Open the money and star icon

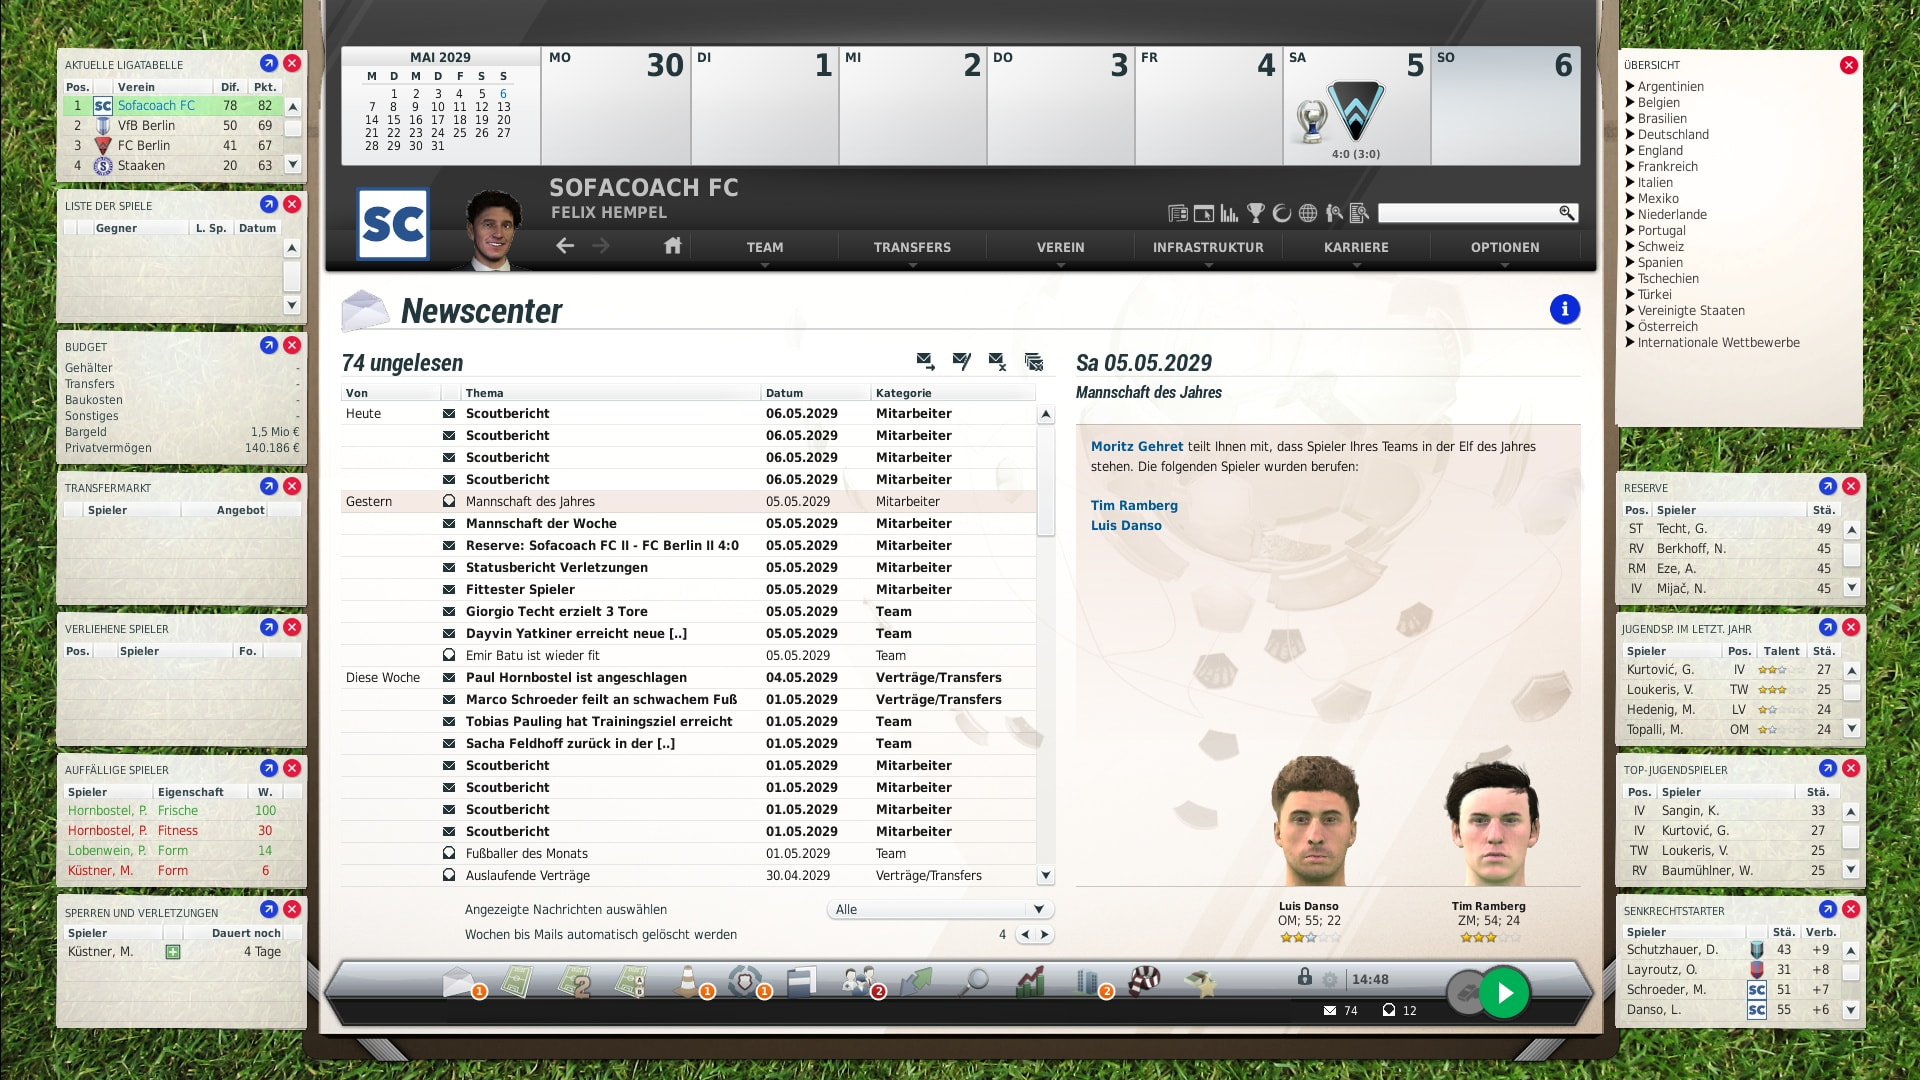(x=1201, y=983)
